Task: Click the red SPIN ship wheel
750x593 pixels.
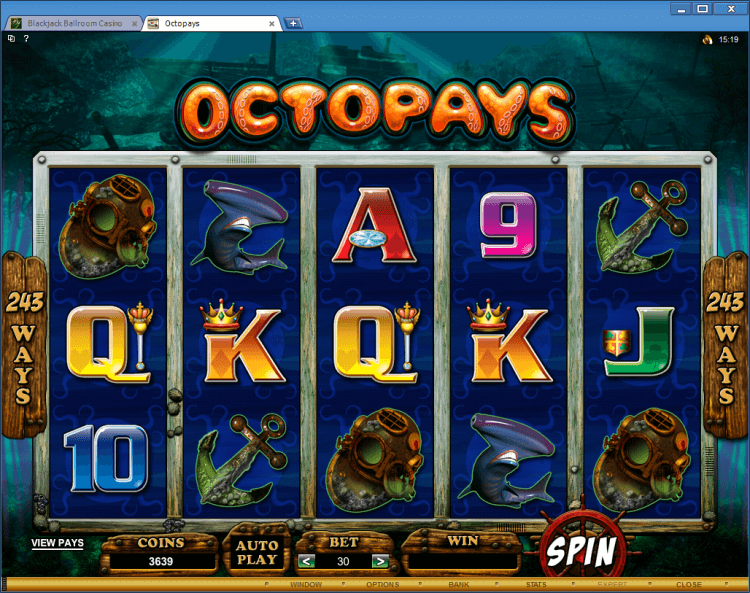Action: pyautogui.click(x=581, y=550)
